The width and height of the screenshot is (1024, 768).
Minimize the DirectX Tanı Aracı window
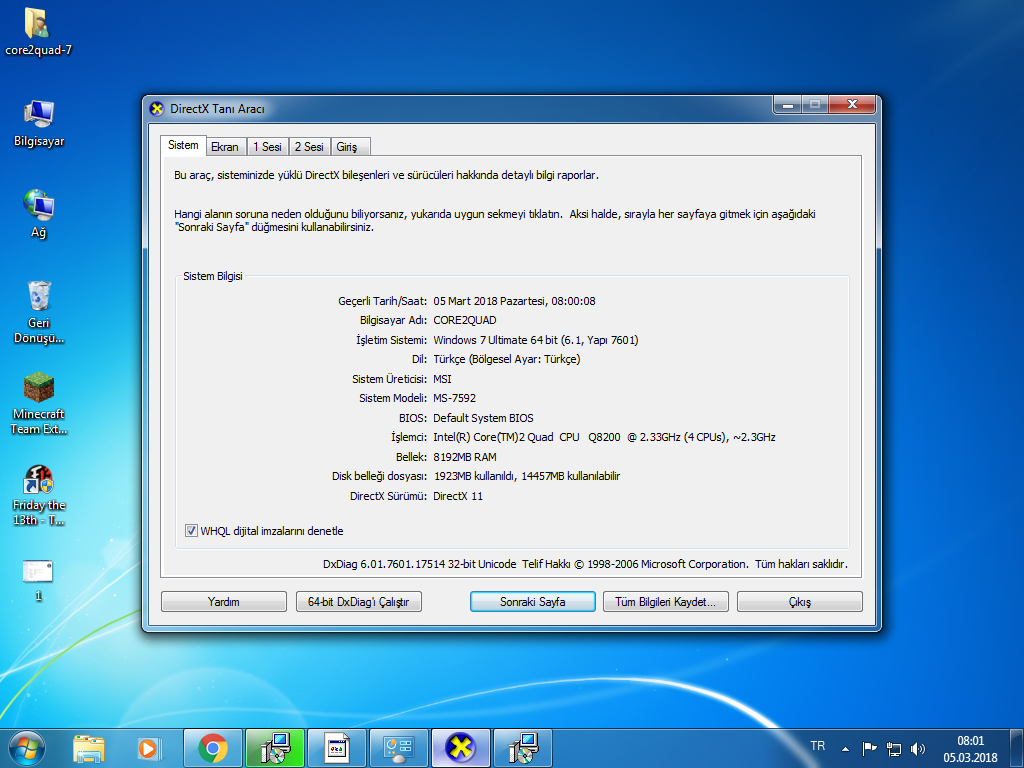[788, 104]
